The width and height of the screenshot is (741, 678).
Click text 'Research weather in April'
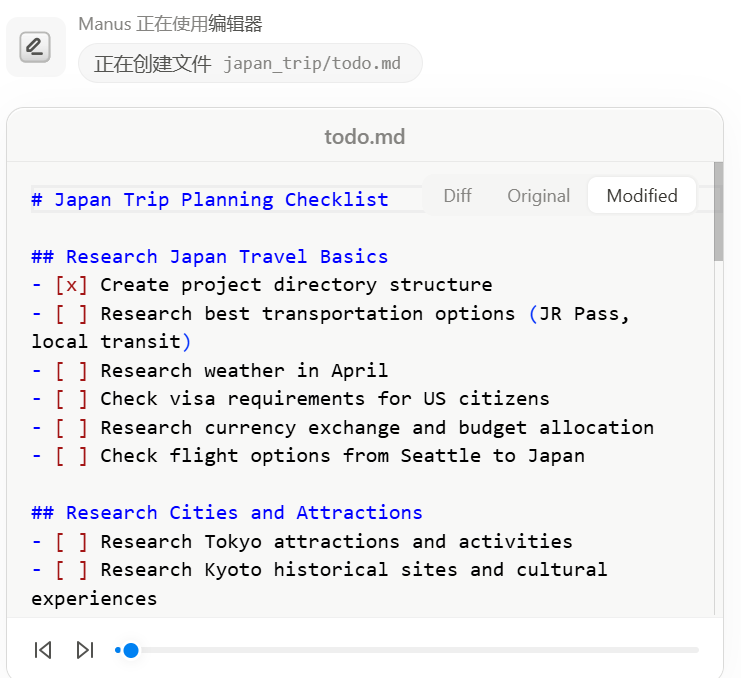click(244, 370)
